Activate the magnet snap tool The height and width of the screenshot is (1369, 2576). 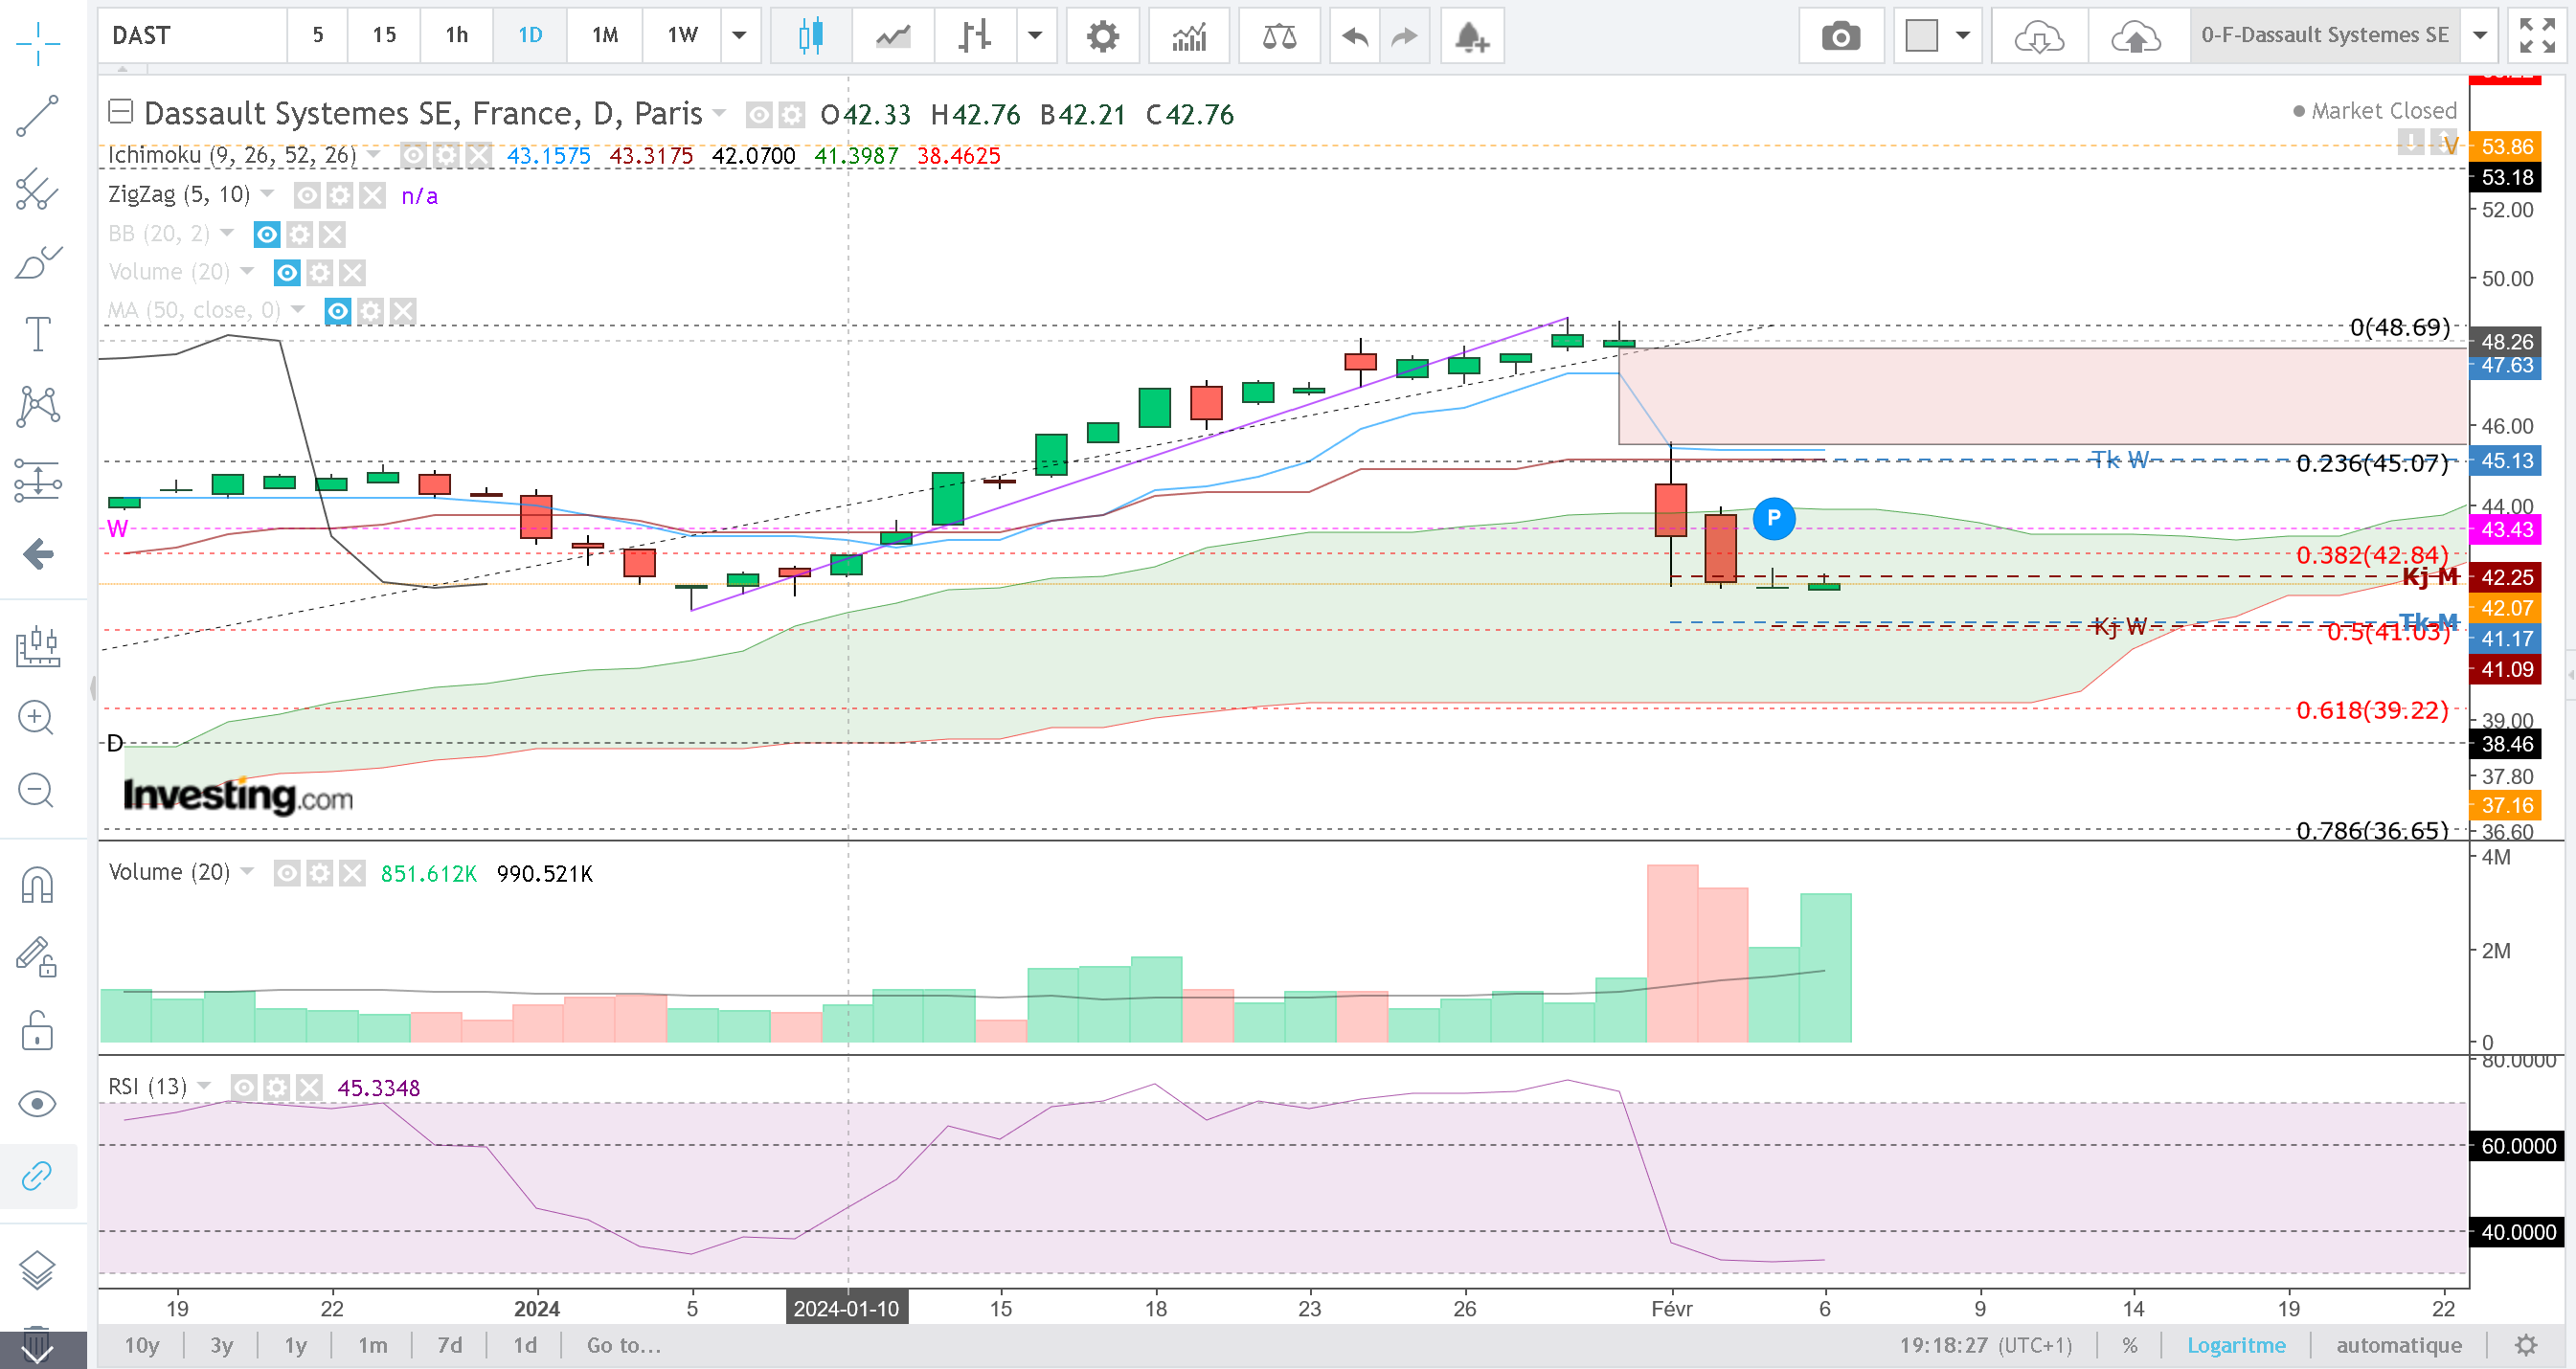tap(38, 884)
